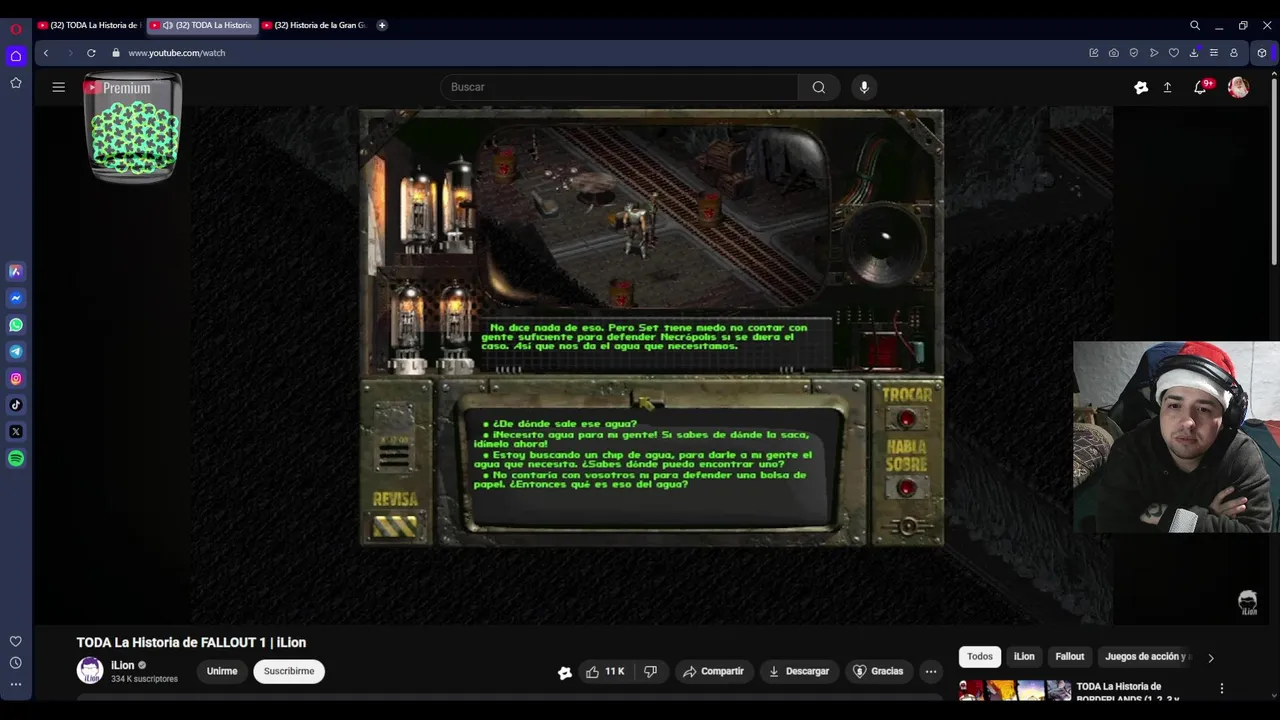Select the Fallout filter chip
Image resolution: width=1280 pixels, height=720 pixels.
1070,657
